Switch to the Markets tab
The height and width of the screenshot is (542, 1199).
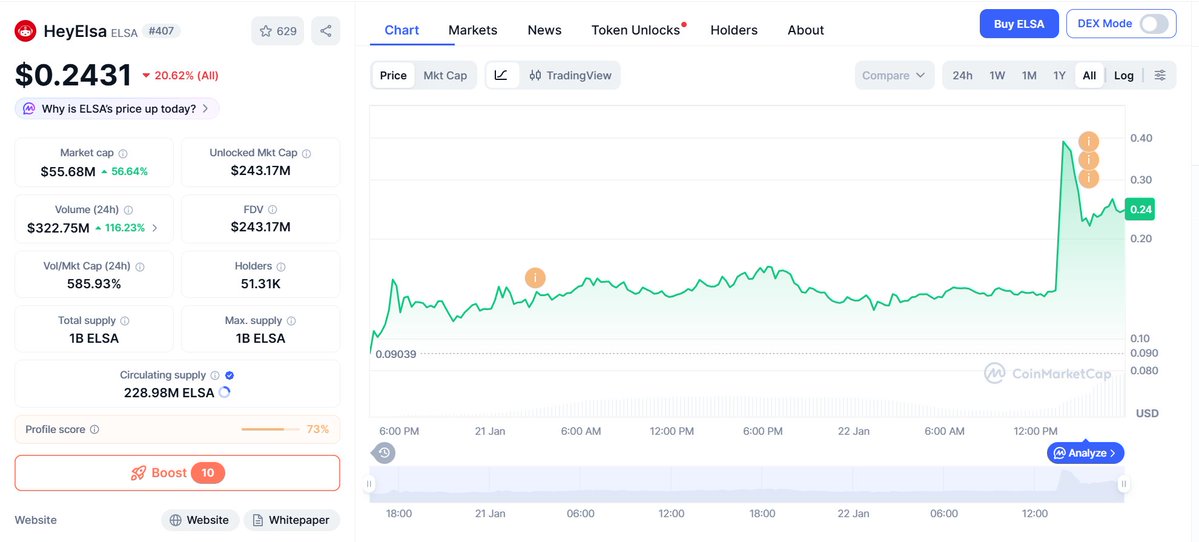tap(472, 30)
